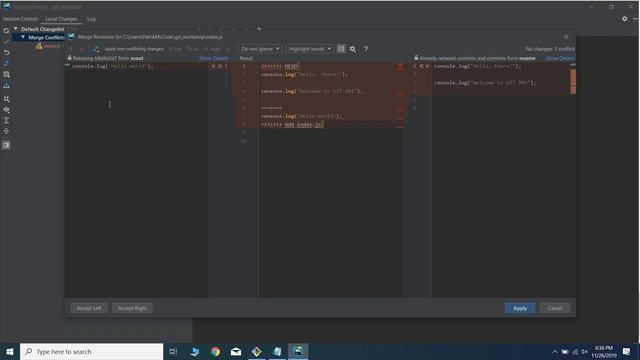This screenshot has height=360, width=640.
Task: Click Version Control panel label
Action: [20, 19]
